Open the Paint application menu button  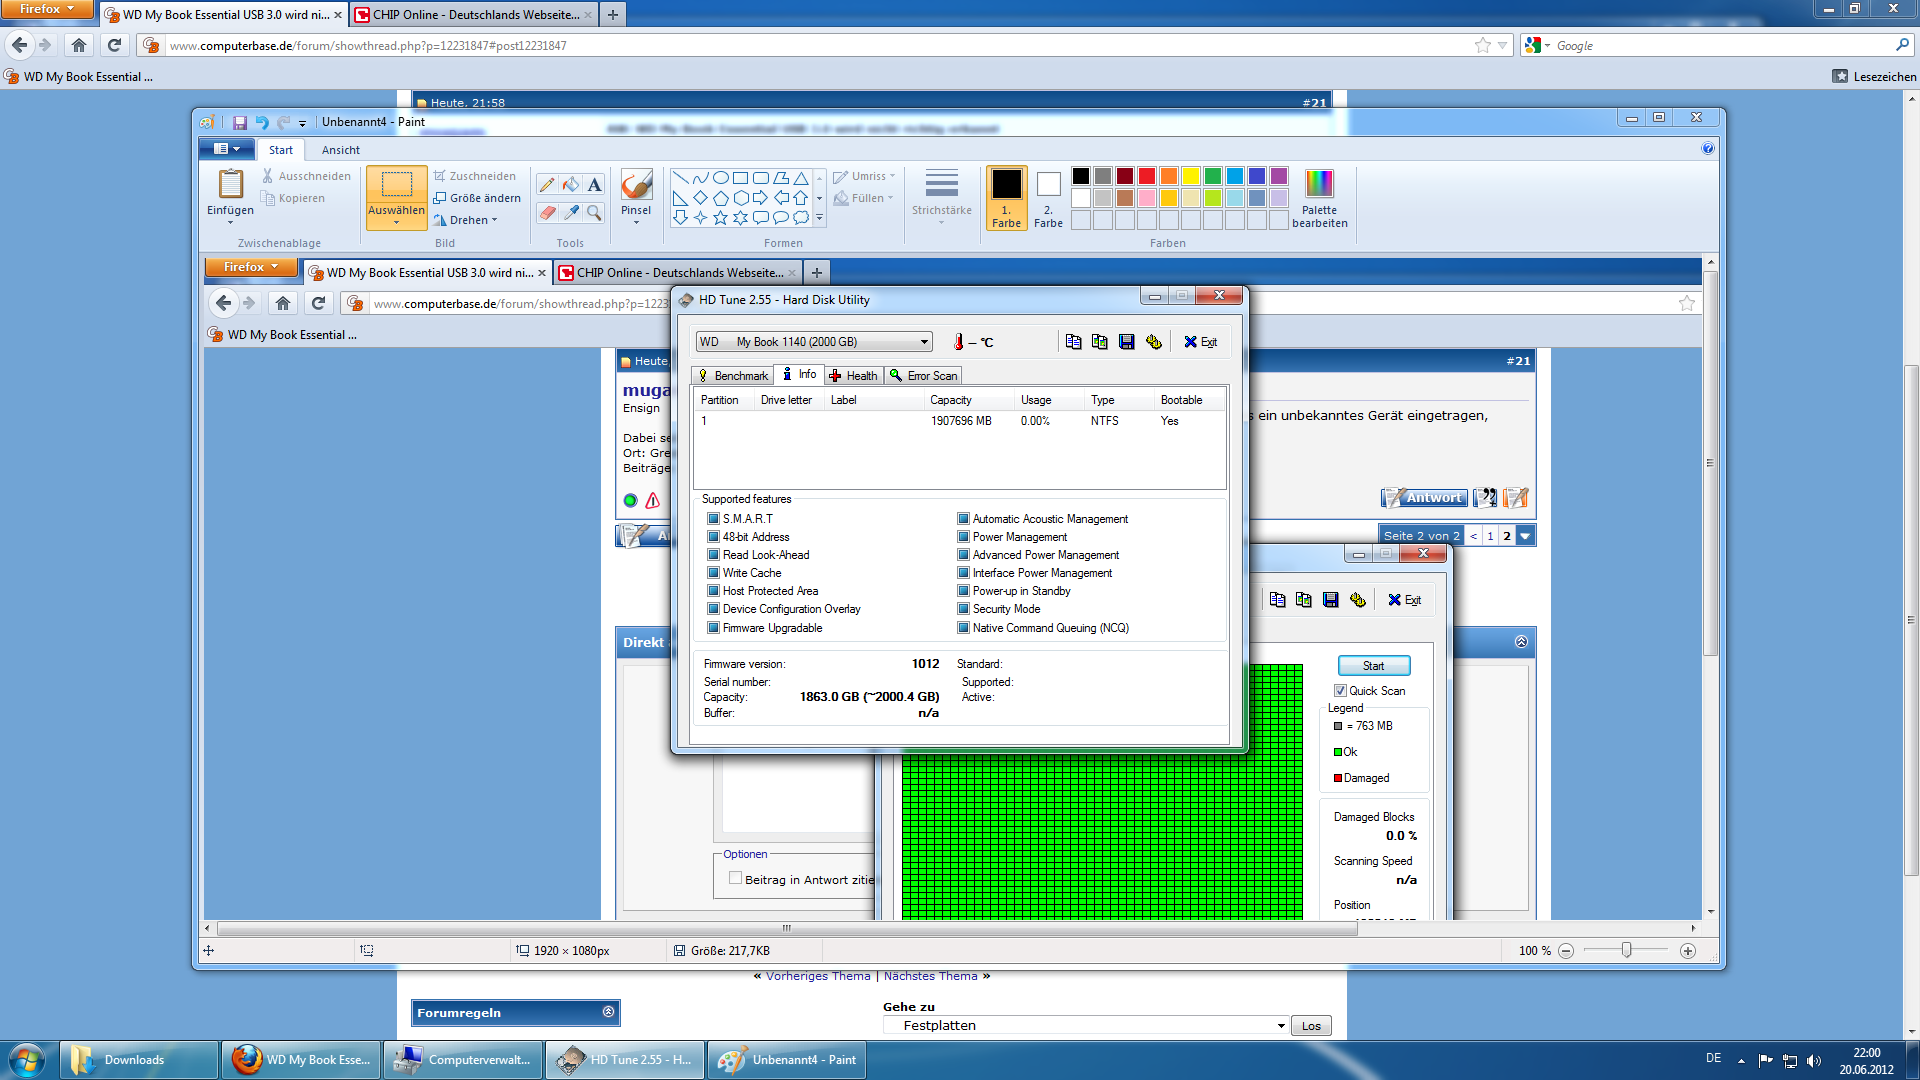click(x=227, y=149)
